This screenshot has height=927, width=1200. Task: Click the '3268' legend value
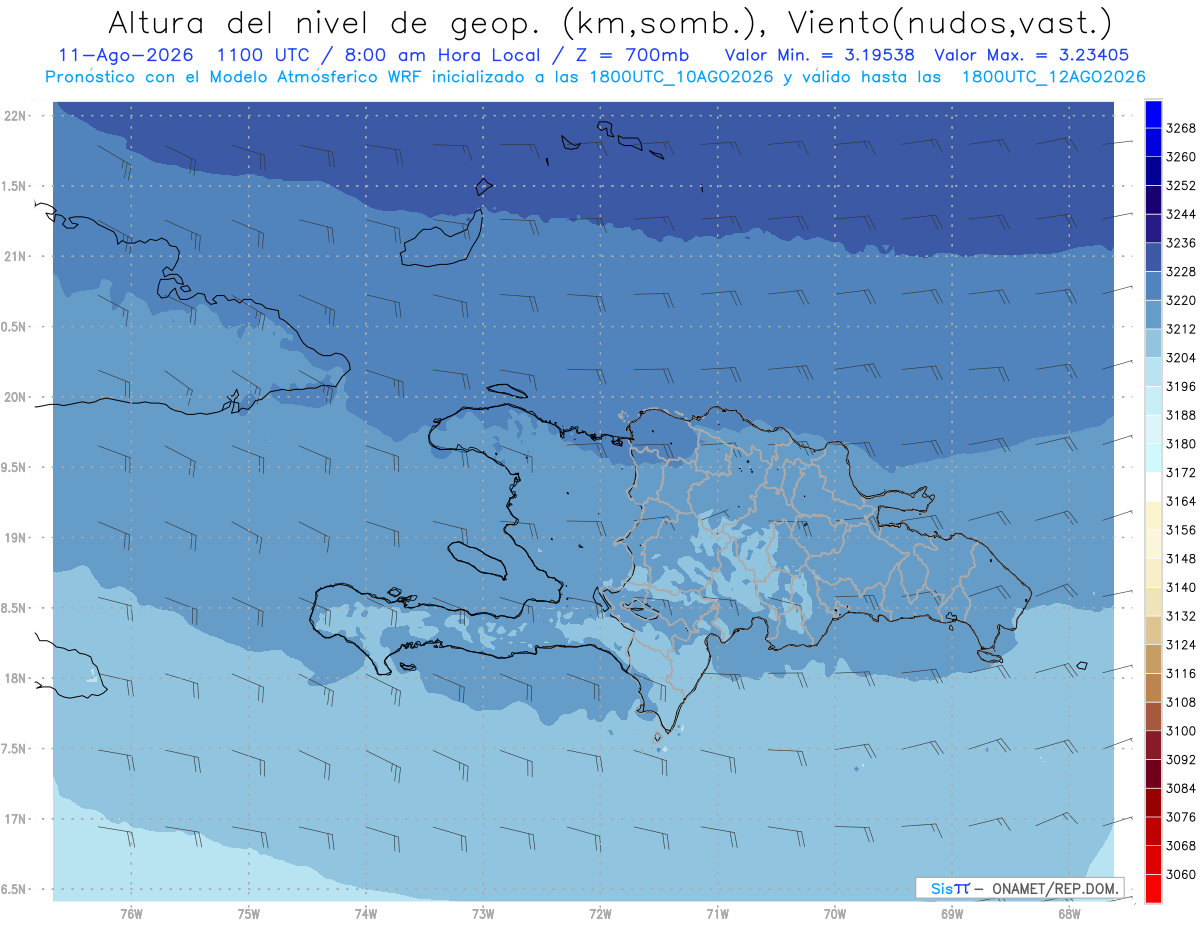click(x=1181, y=128)
